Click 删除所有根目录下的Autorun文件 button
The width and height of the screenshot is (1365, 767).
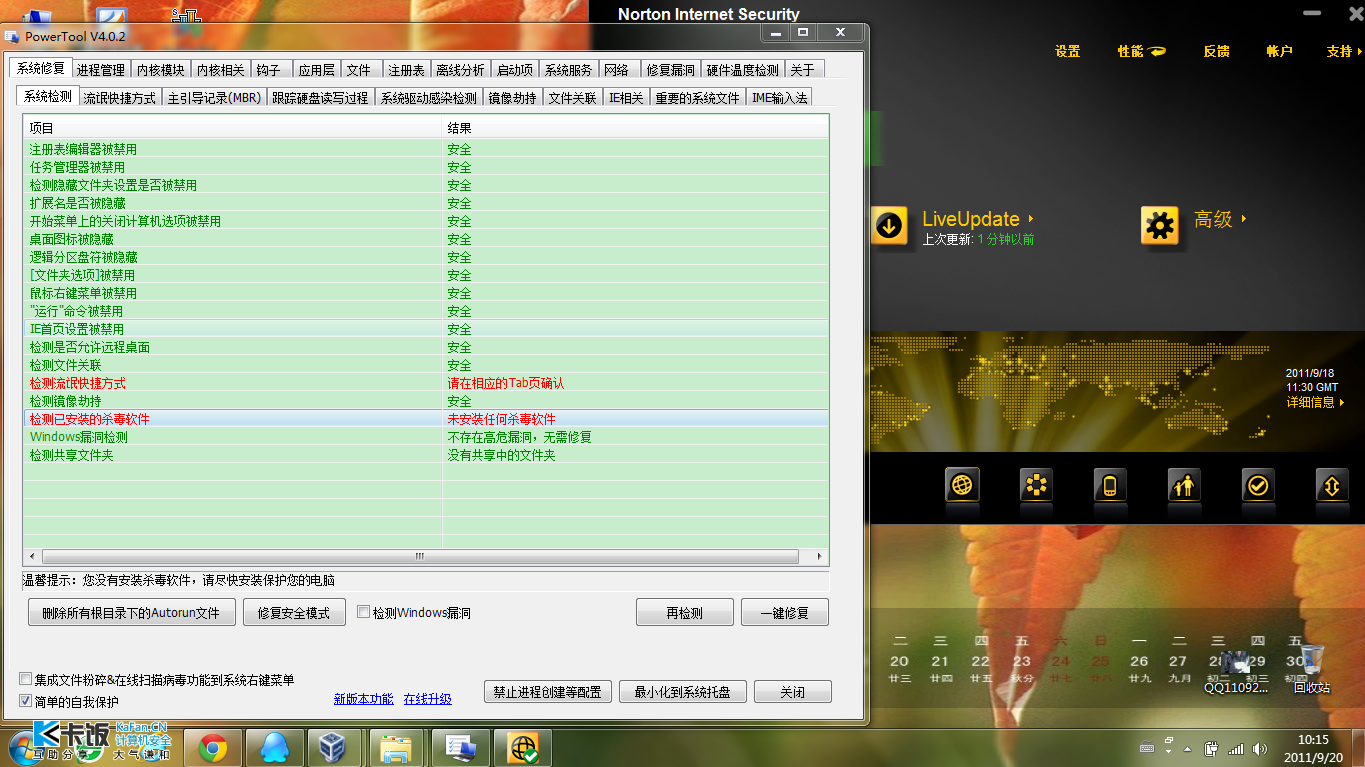(132, 613)
